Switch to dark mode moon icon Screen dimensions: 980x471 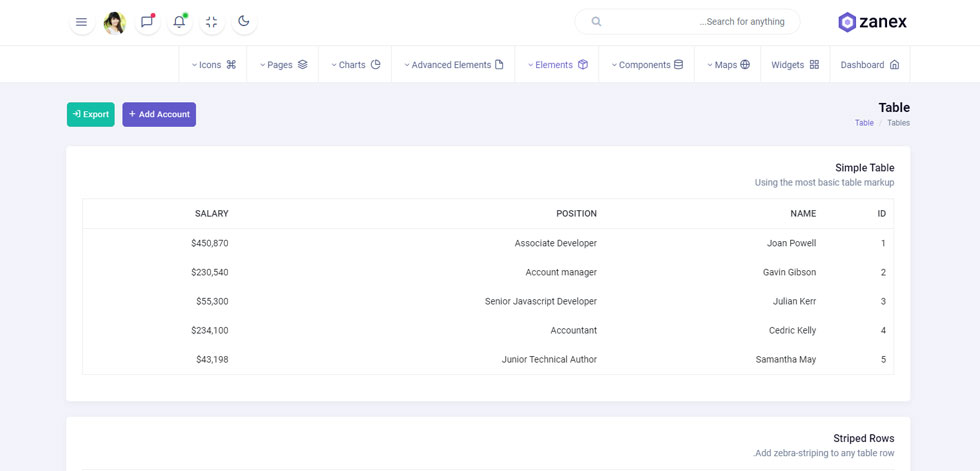pos(244,22)
